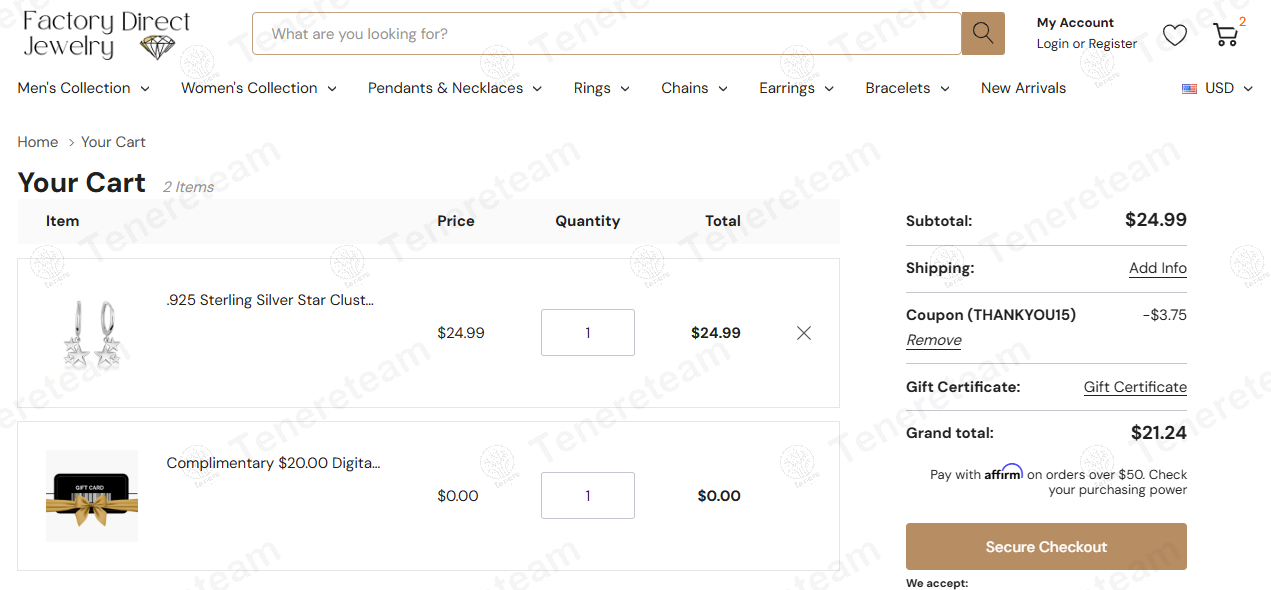Click Add Info for shipping
This screenshot has width=1271, height=590.
(1157, 268)
